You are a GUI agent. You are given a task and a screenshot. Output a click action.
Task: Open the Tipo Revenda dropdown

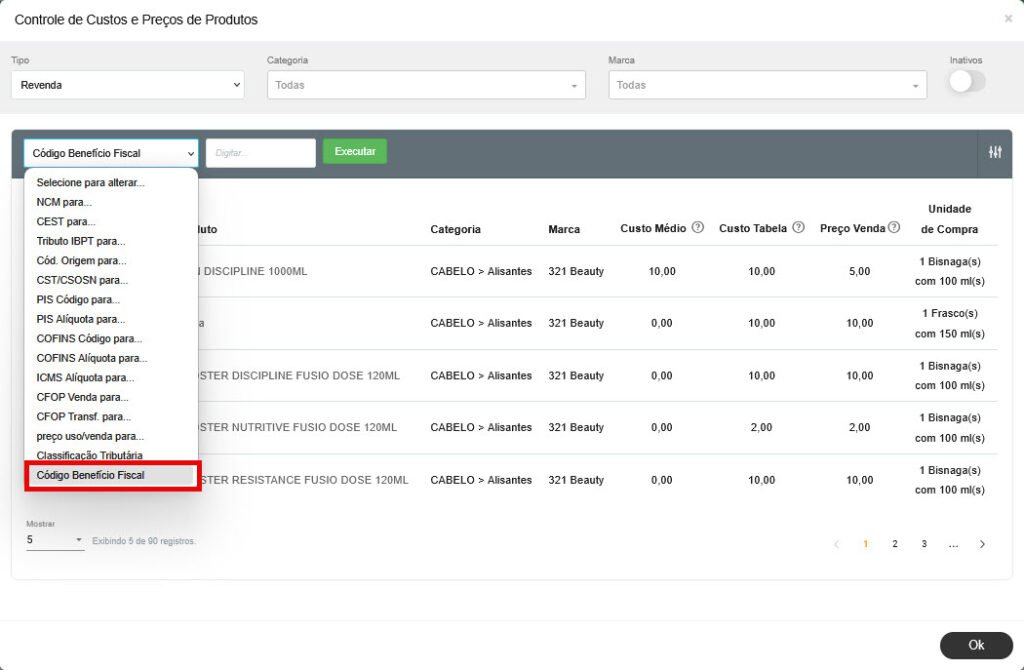(127, 85)
